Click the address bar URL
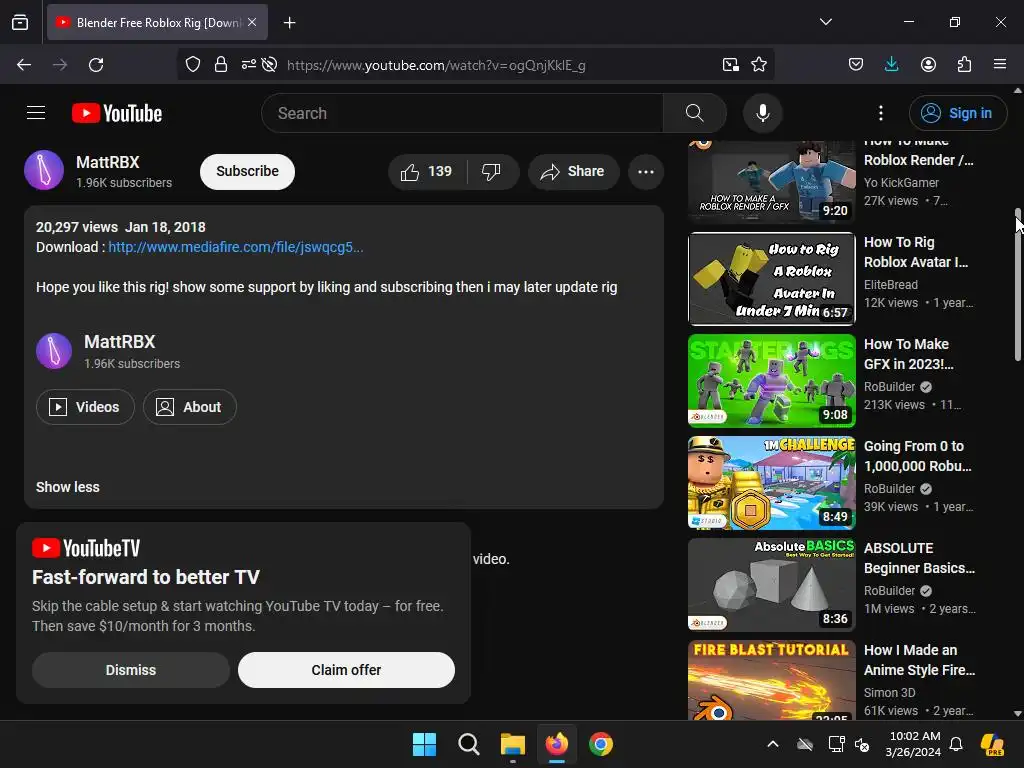This screenshot has height=768, width=1024. tap(436, 65)
